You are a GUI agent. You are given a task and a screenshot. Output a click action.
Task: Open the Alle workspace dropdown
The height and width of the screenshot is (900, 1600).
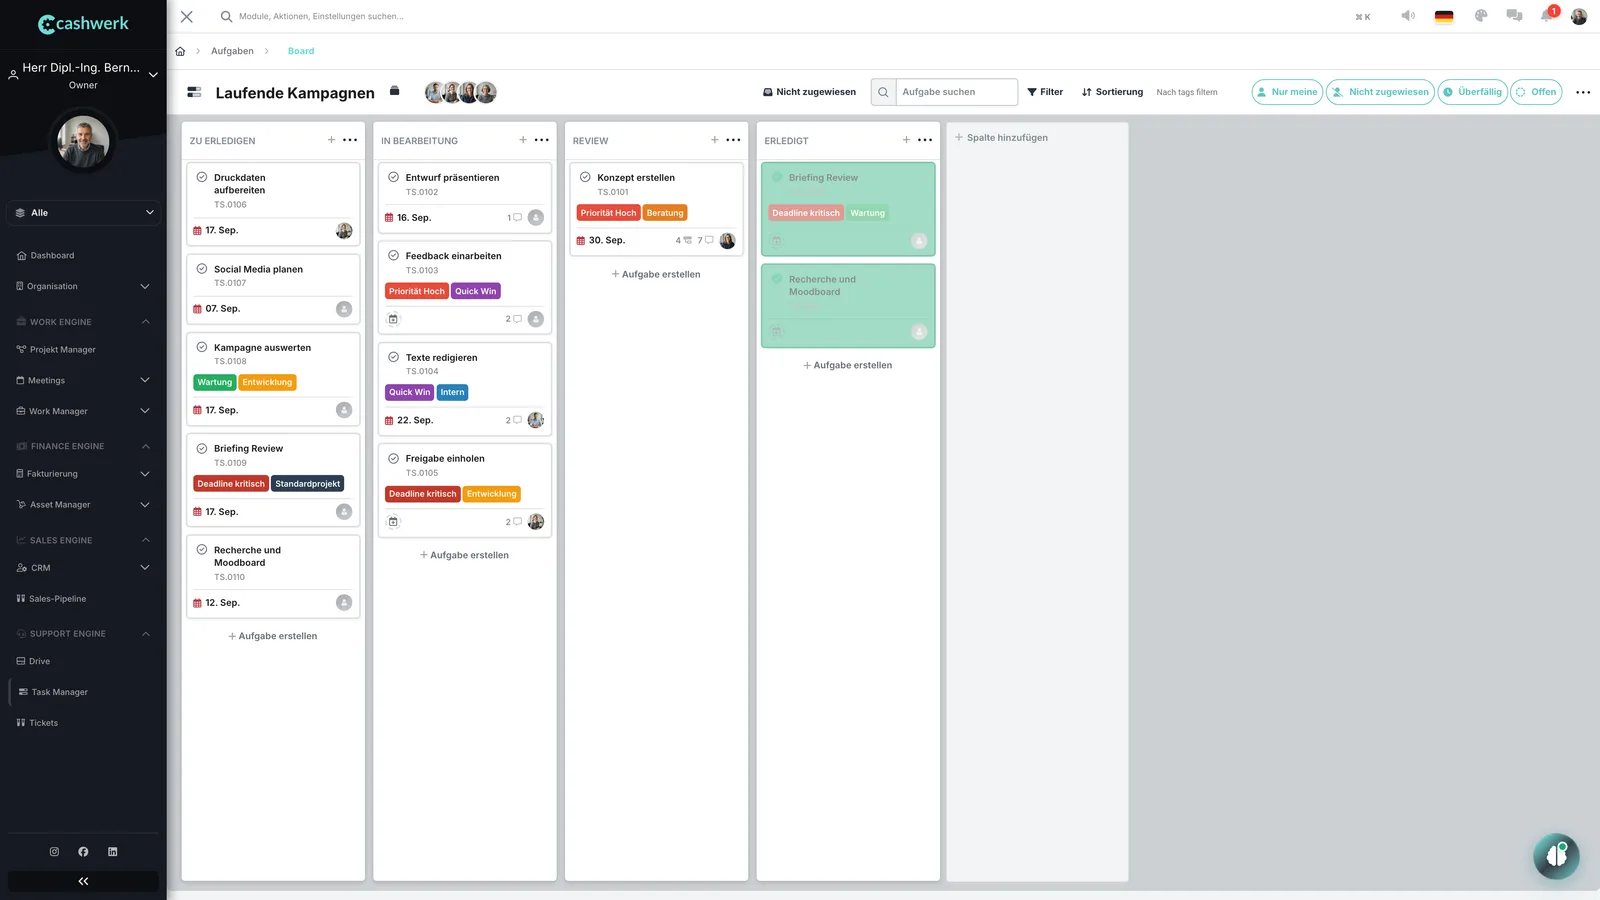click(x=83, y=213)
